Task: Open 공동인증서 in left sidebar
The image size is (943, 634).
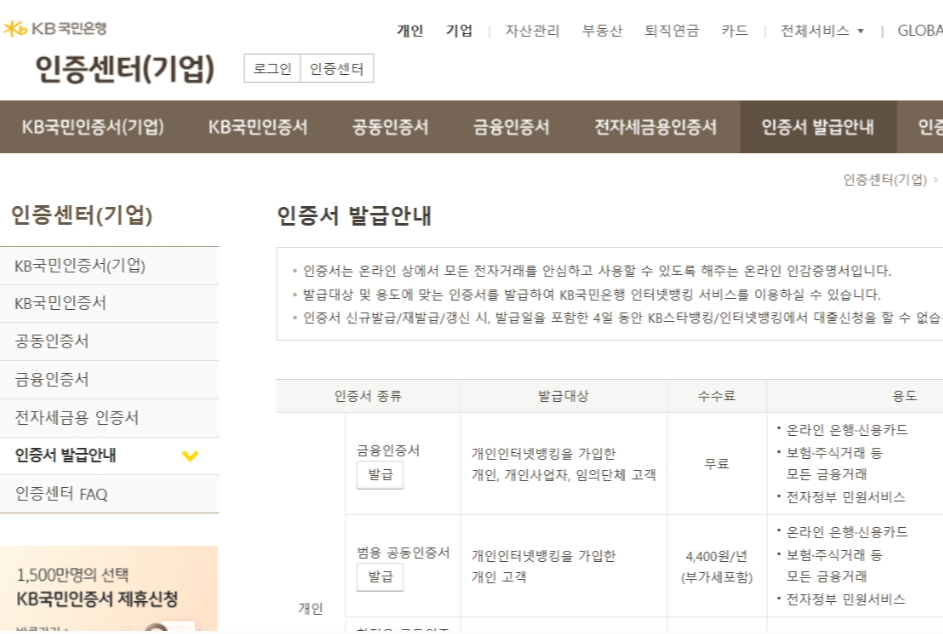Action: click(109, 342)
